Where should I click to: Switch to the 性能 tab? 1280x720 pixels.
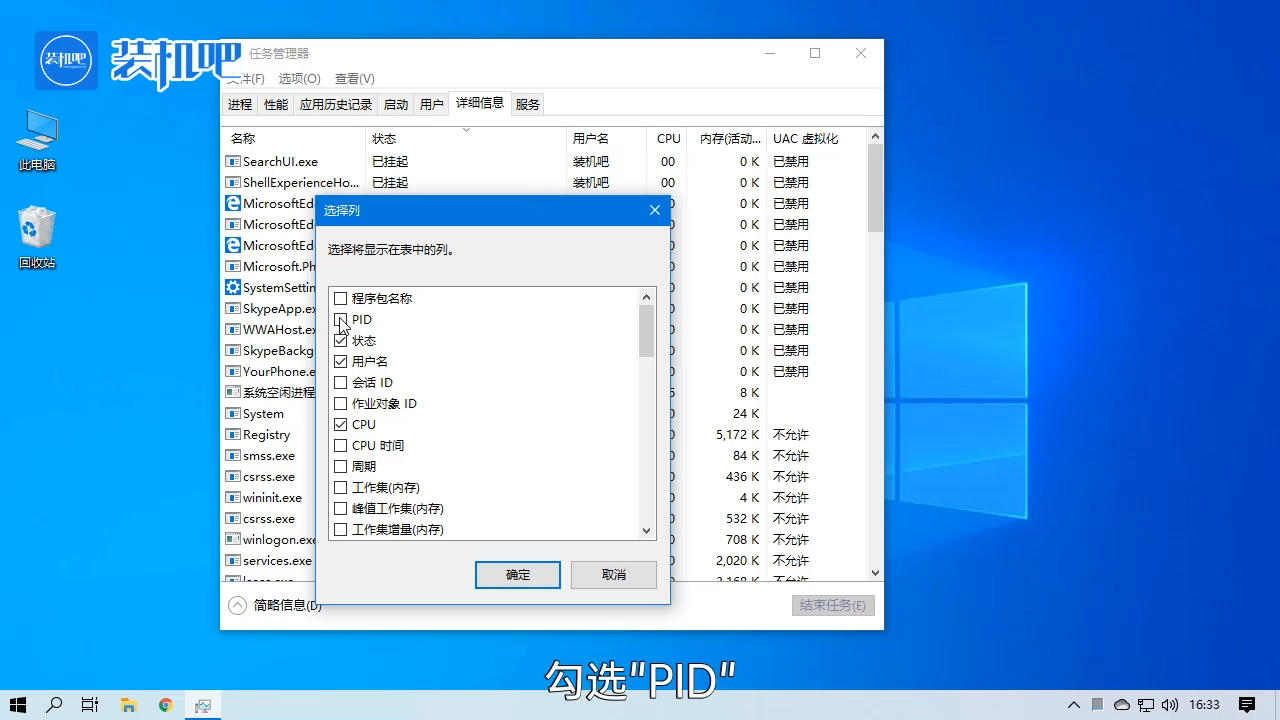(275, 103)
